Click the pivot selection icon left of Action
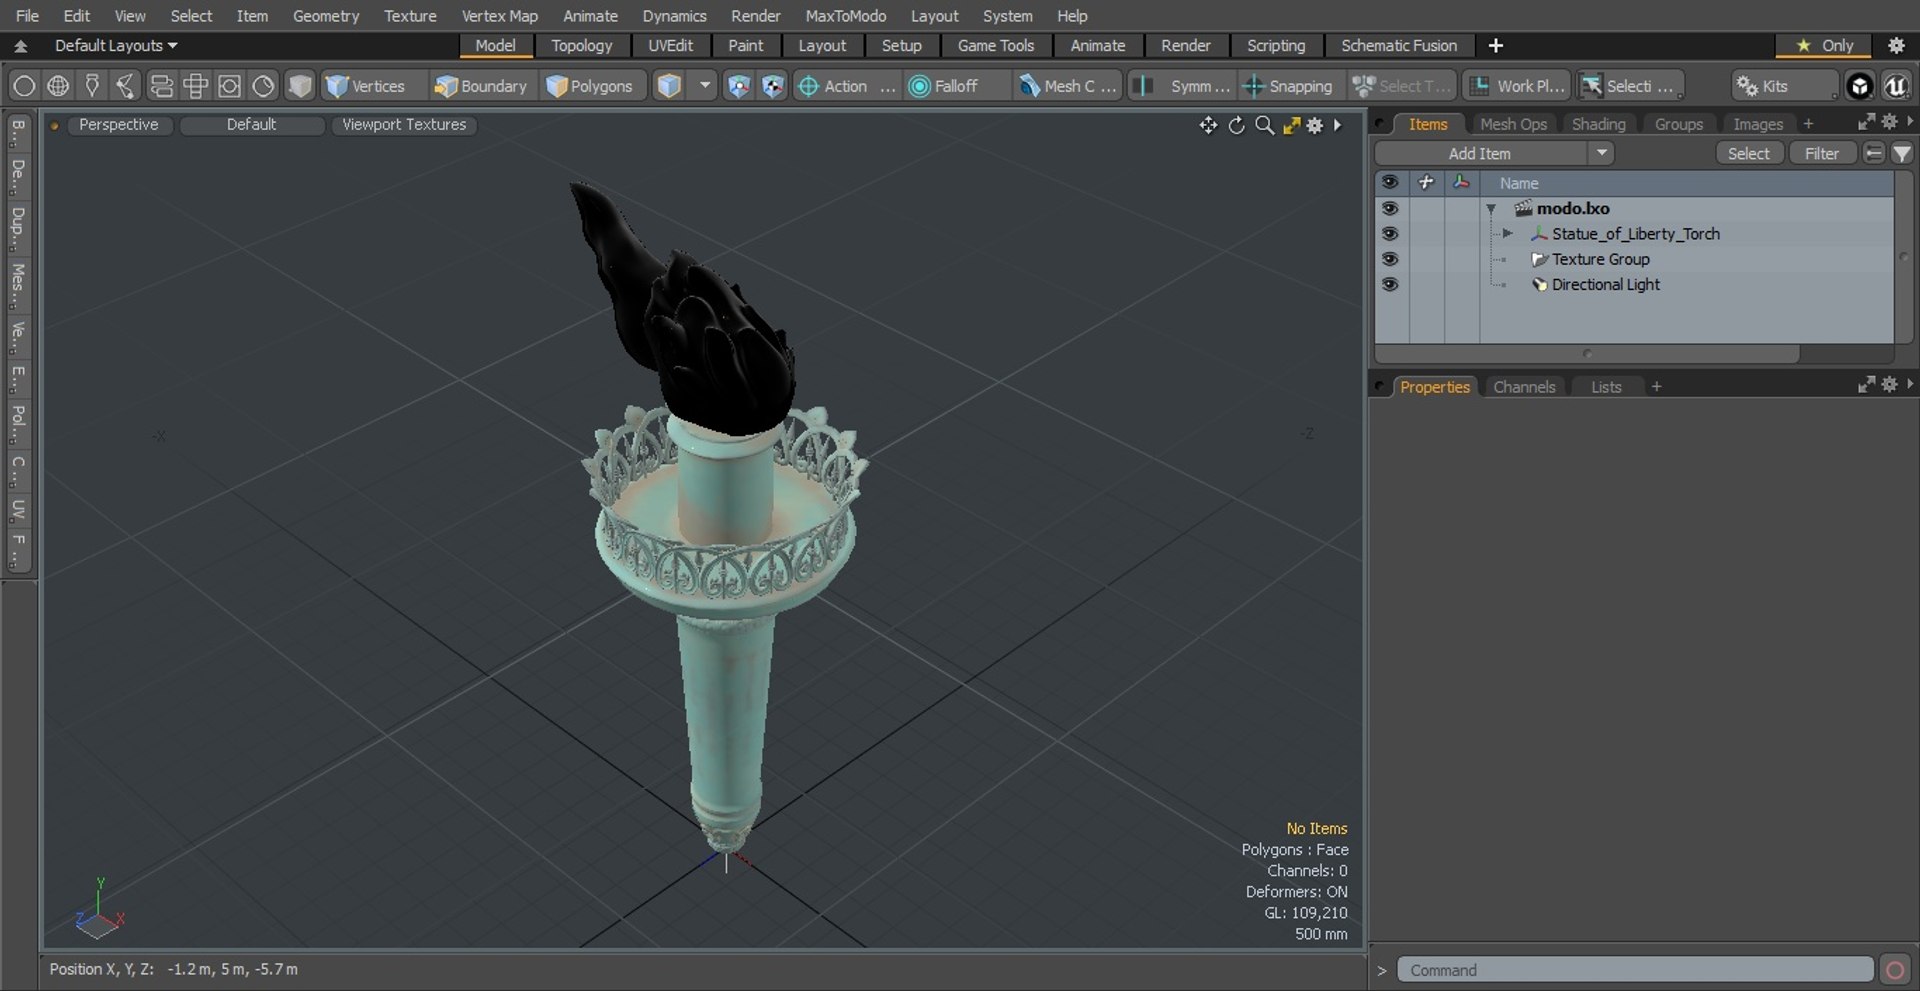The height and width of the screenshot is (991, 1920). tap(772, 86)
